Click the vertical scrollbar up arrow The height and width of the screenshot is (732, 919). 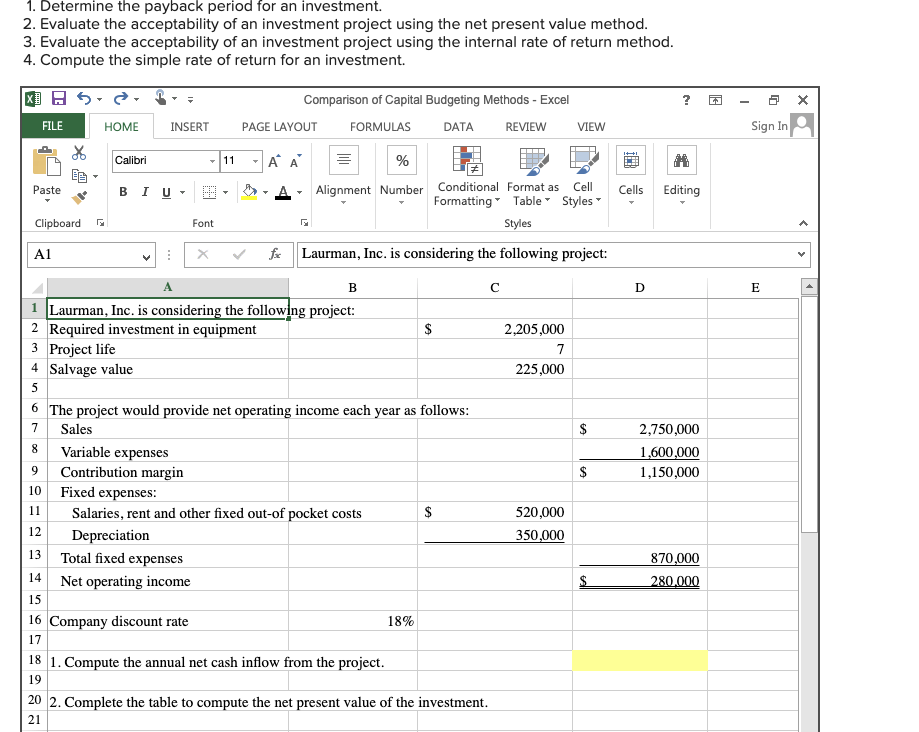809,287
